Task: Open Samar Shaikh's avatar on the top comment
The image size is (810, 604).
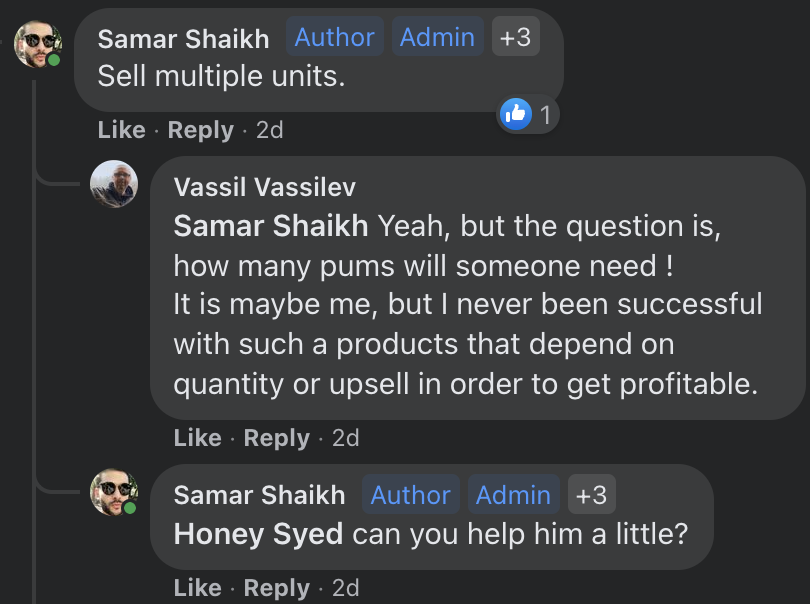Action: coord(38,43)
